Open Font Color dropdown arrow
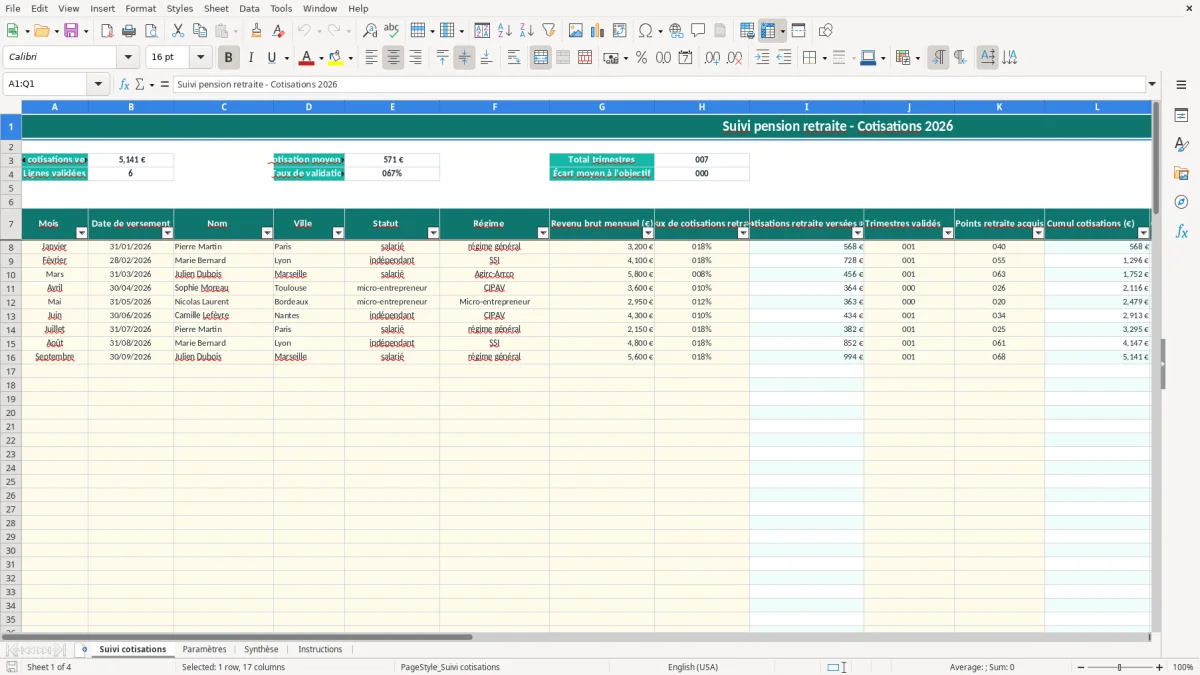The width and height of the screenshot is (1200, 675). pyautogui.click(x=320, y=58)
